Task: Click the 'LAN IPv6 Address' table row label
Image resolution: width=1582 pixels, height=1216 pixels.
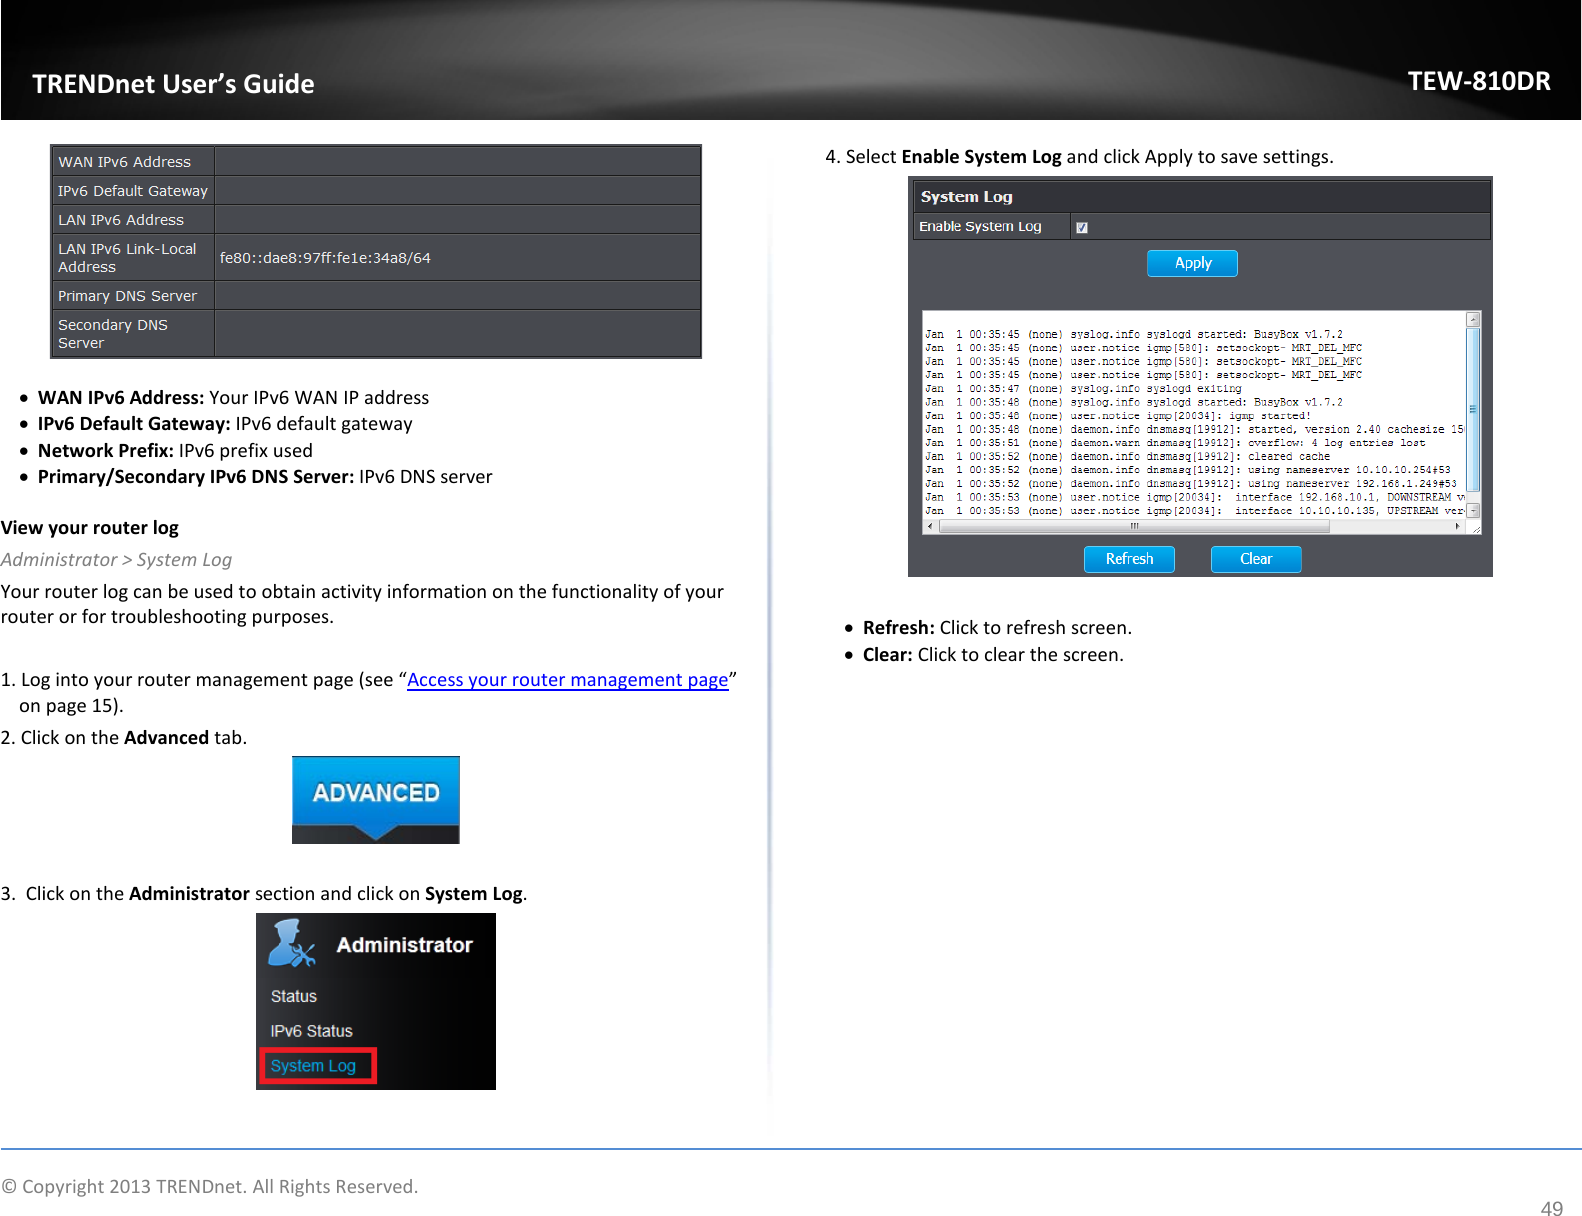Action: point(121,220)
